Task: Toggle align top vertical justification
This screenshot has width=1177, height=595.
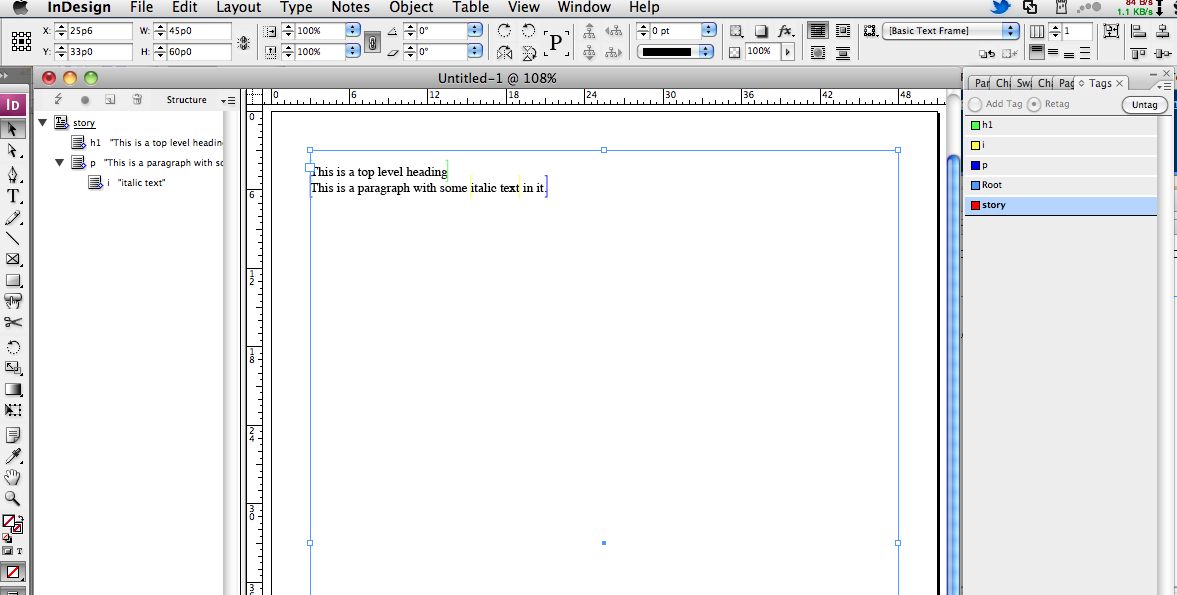Action: tap(1037, 52)
